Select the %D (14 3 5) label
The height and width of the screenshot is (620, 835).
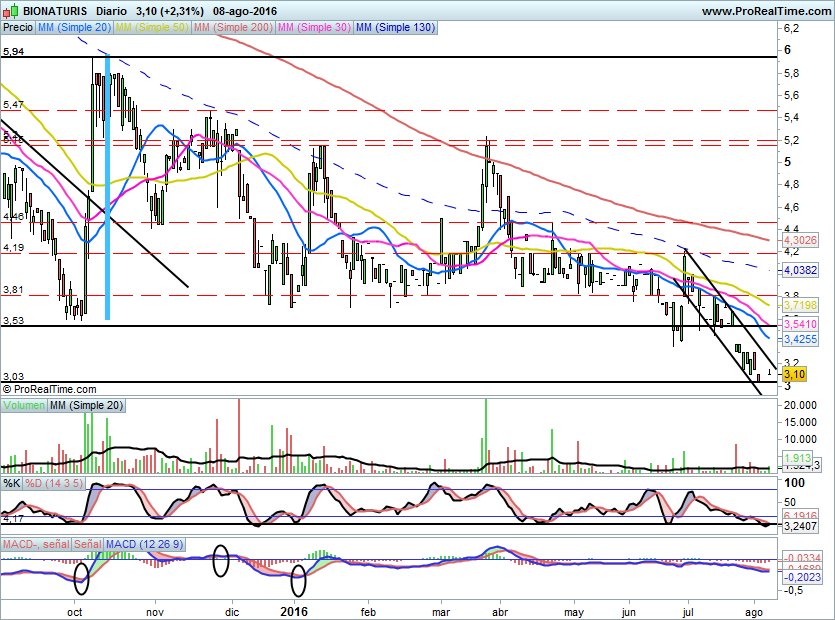54,483
